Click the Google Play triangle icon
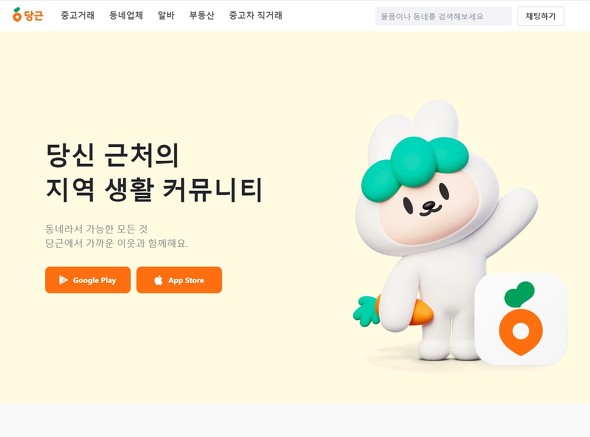 point(63,280)
